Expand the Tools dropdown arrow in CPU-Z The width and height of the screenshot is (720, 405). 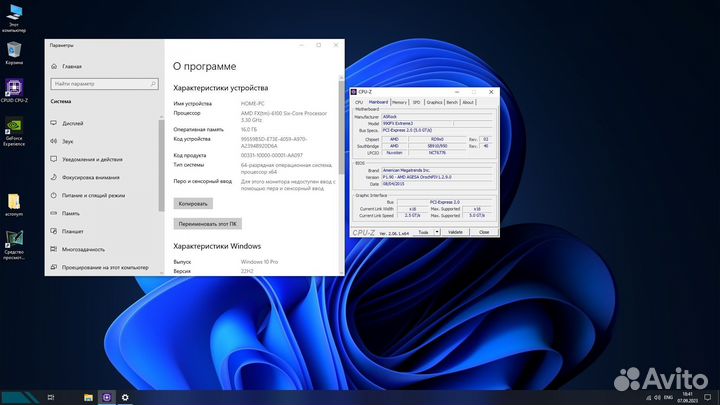click(437, 232)
